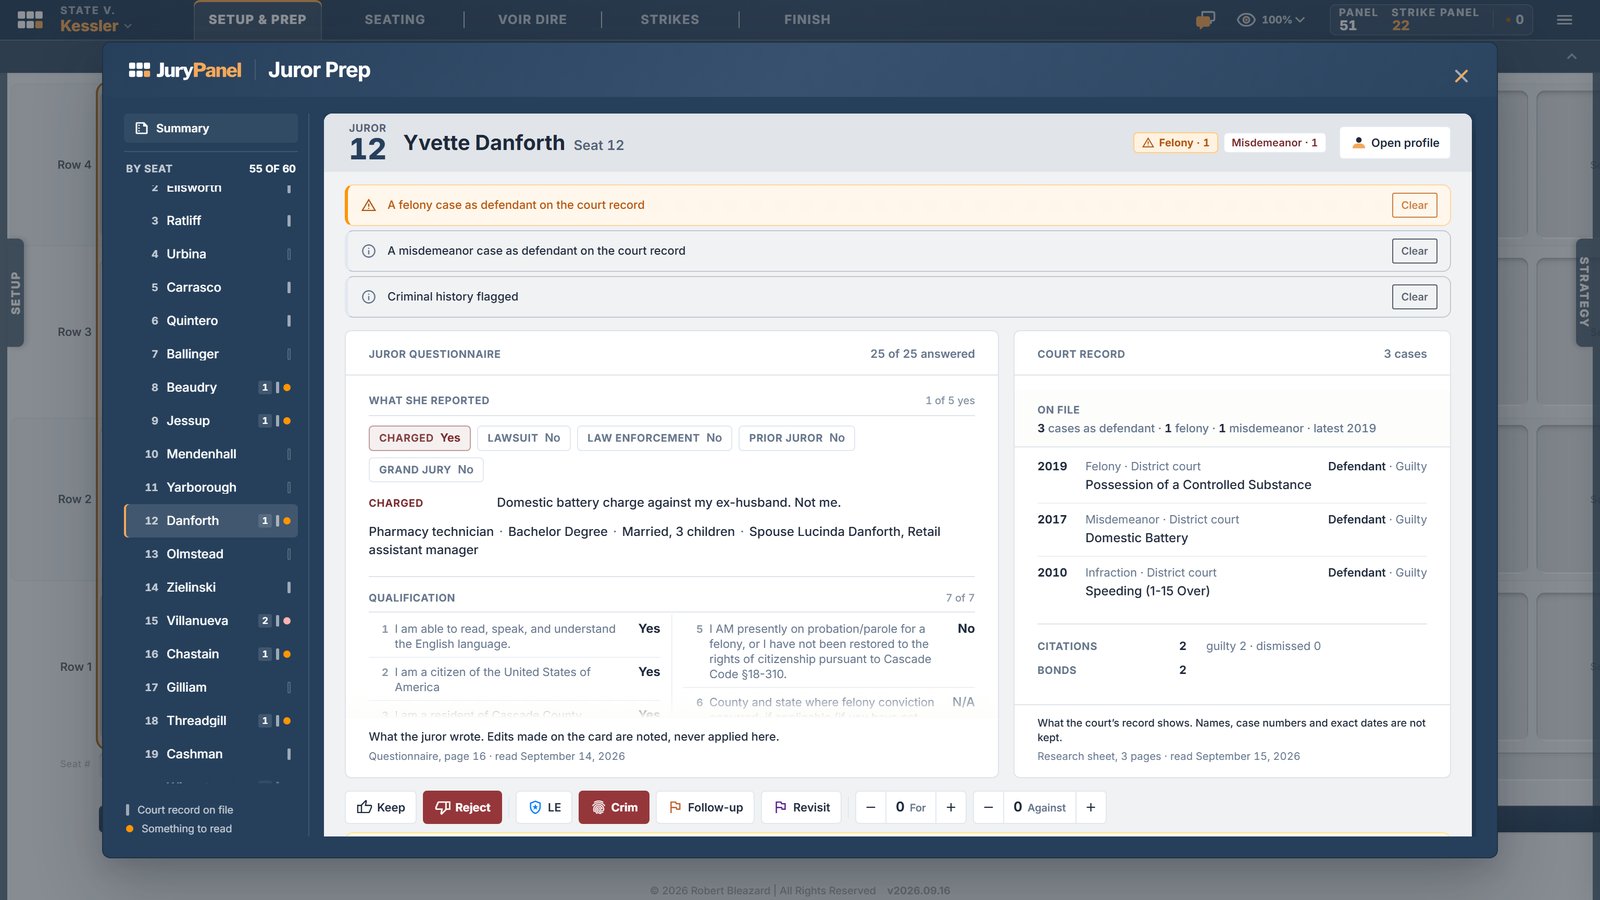Toggle the eye visibility icon
The image size is (1600, 900).
(1246, 19)
